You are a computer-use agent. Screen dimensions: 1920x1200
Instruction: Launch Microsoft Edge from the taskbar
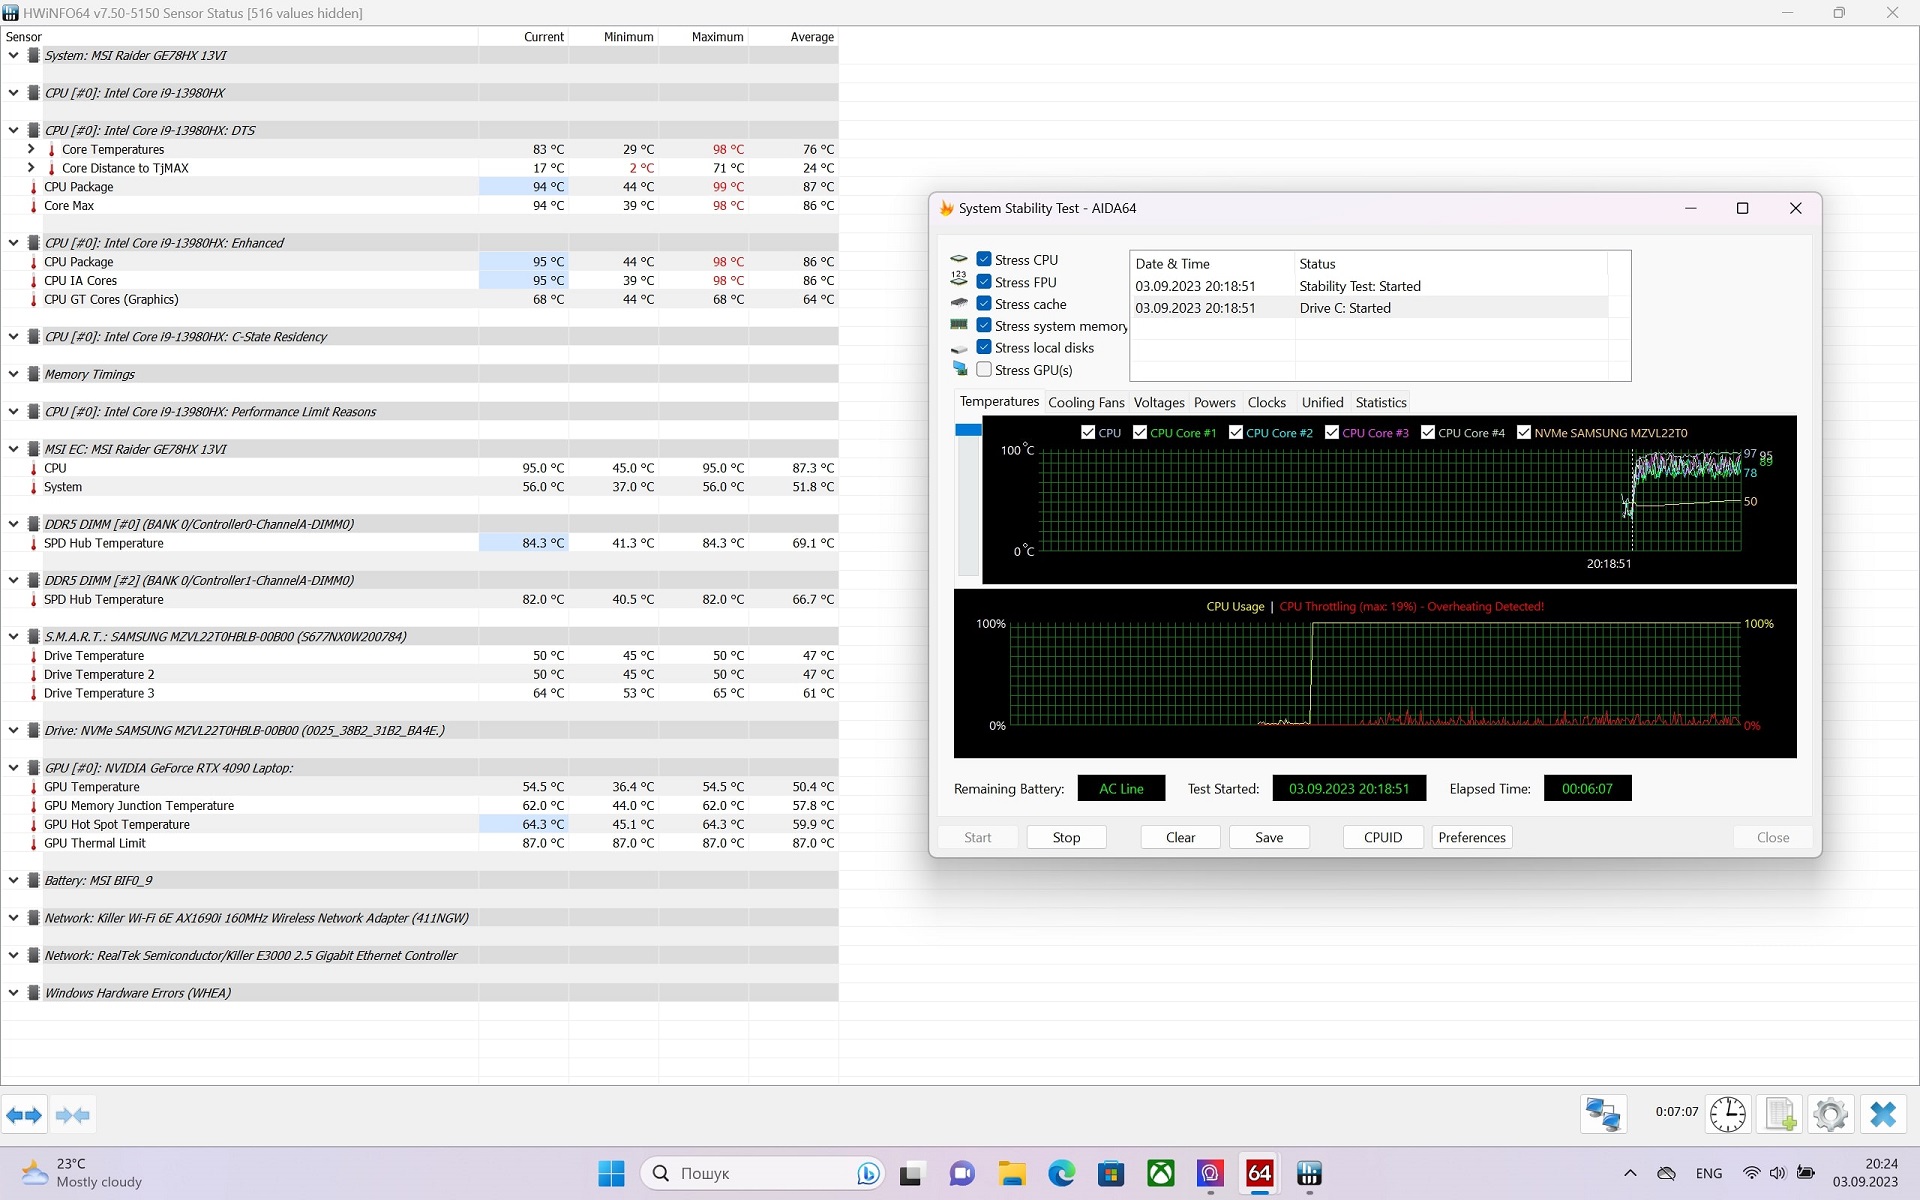(x=1061, y=1173)
